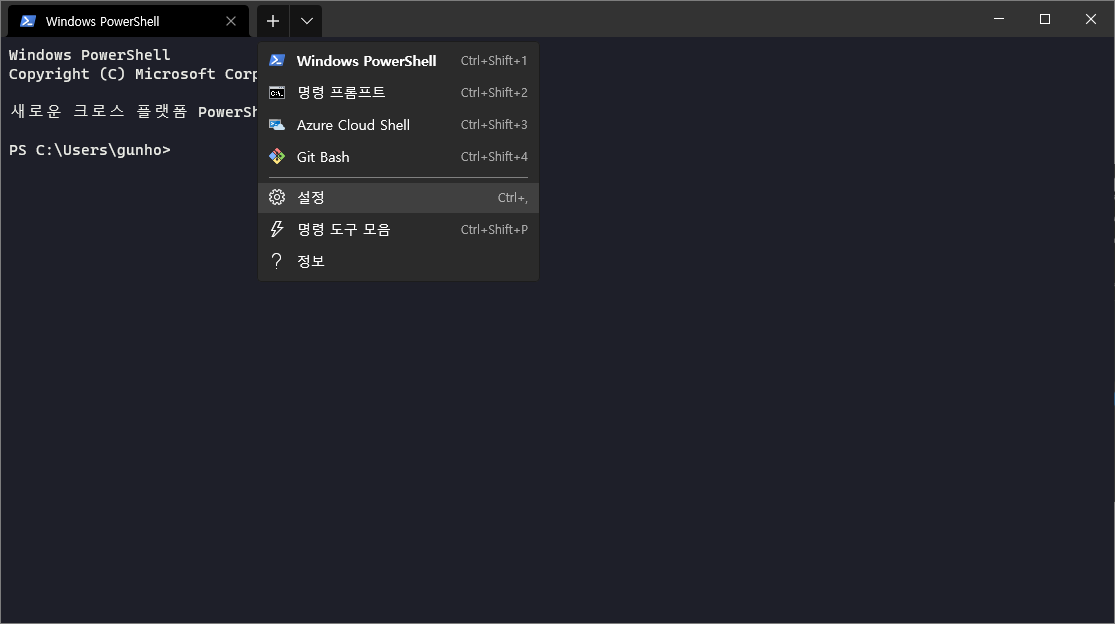Close the Windows PowerShell tab
1115x624 pixels.
tap(230, 21)
